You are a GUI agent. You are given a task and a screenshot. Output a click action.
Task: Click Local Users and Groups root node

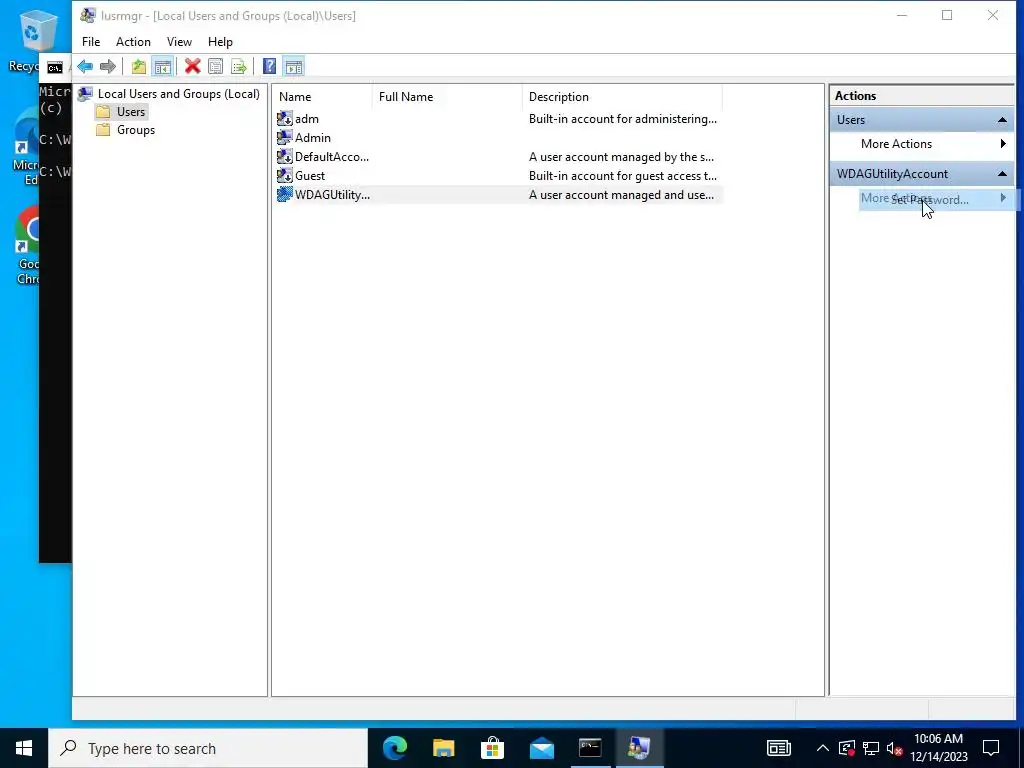coord(178,94)
